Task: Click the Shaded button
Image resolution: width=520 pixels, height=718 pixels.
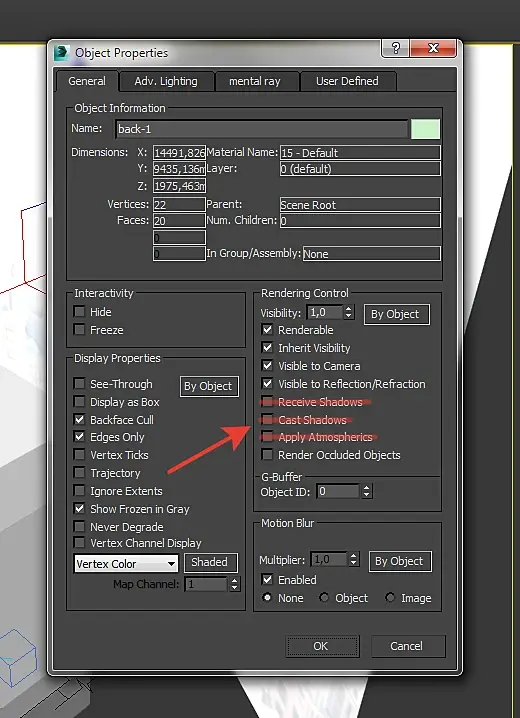Action: point(211,562)
